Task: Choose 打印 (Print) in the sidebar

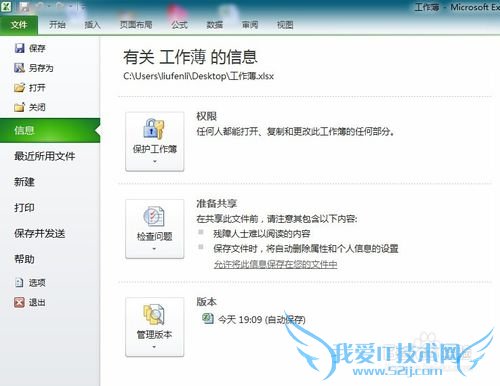Action: [24, 207]
